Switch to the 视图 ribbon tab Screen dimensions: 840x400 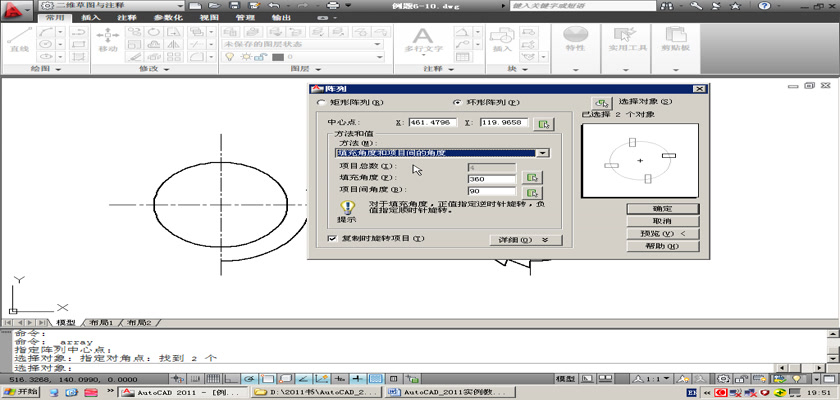tap(208, 18)
